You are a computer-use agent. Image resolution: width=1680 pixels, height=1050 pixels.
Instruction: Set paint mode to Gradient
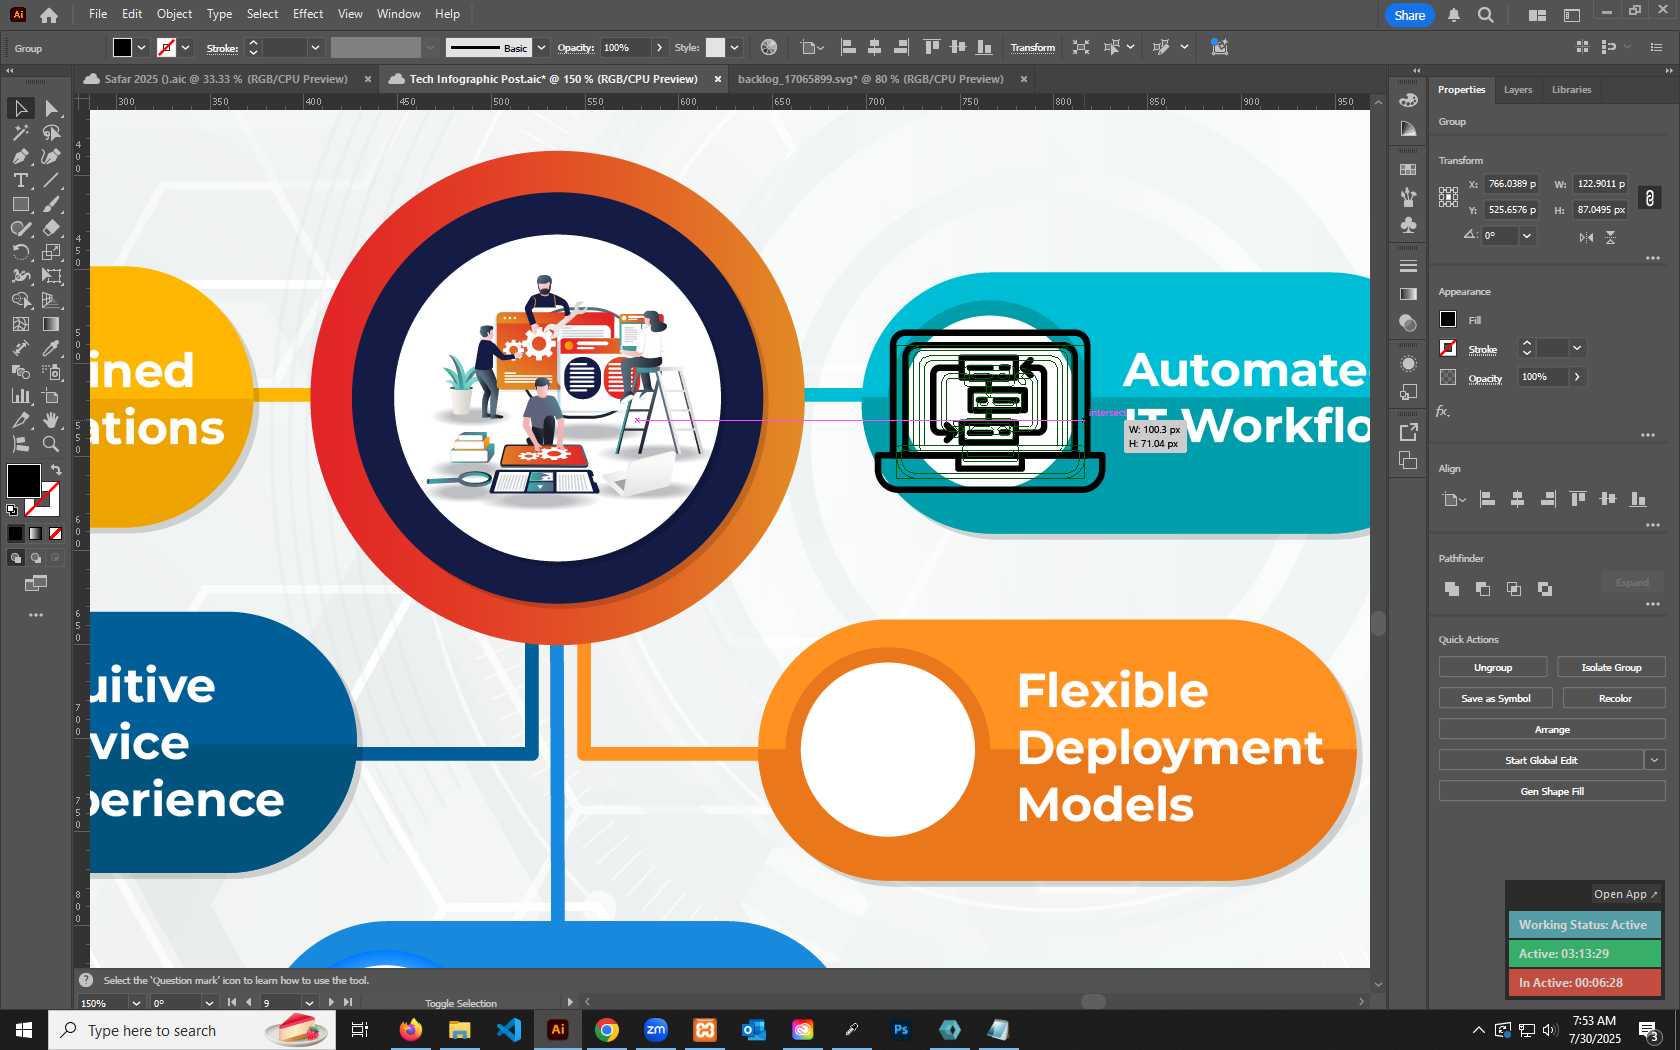point(36,533)
